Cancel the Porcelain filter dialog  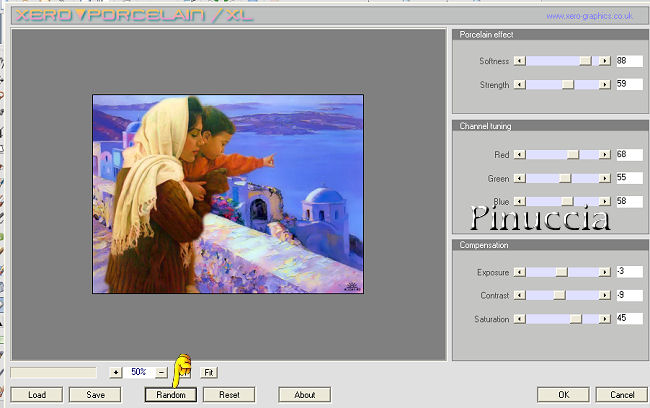(622, 395)
